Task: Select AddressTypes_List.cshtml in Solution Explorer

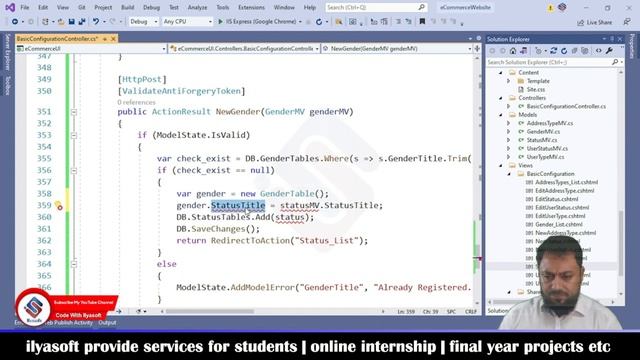Action: point(567,182)
